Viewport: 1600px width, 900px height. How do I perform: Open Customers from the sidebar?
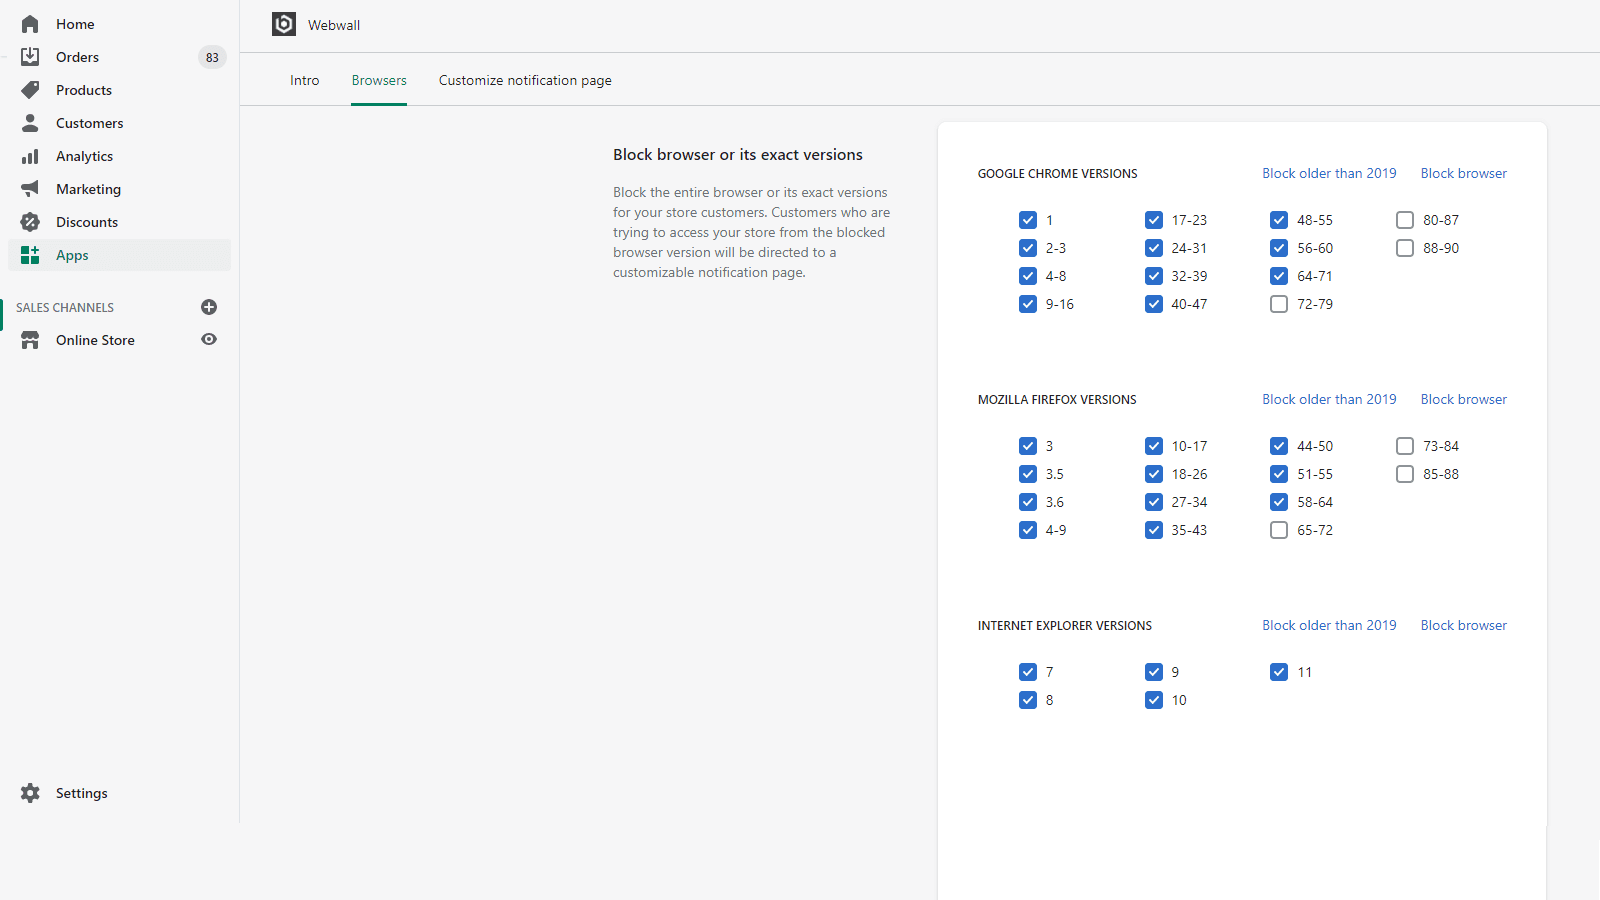coord(89,122)
